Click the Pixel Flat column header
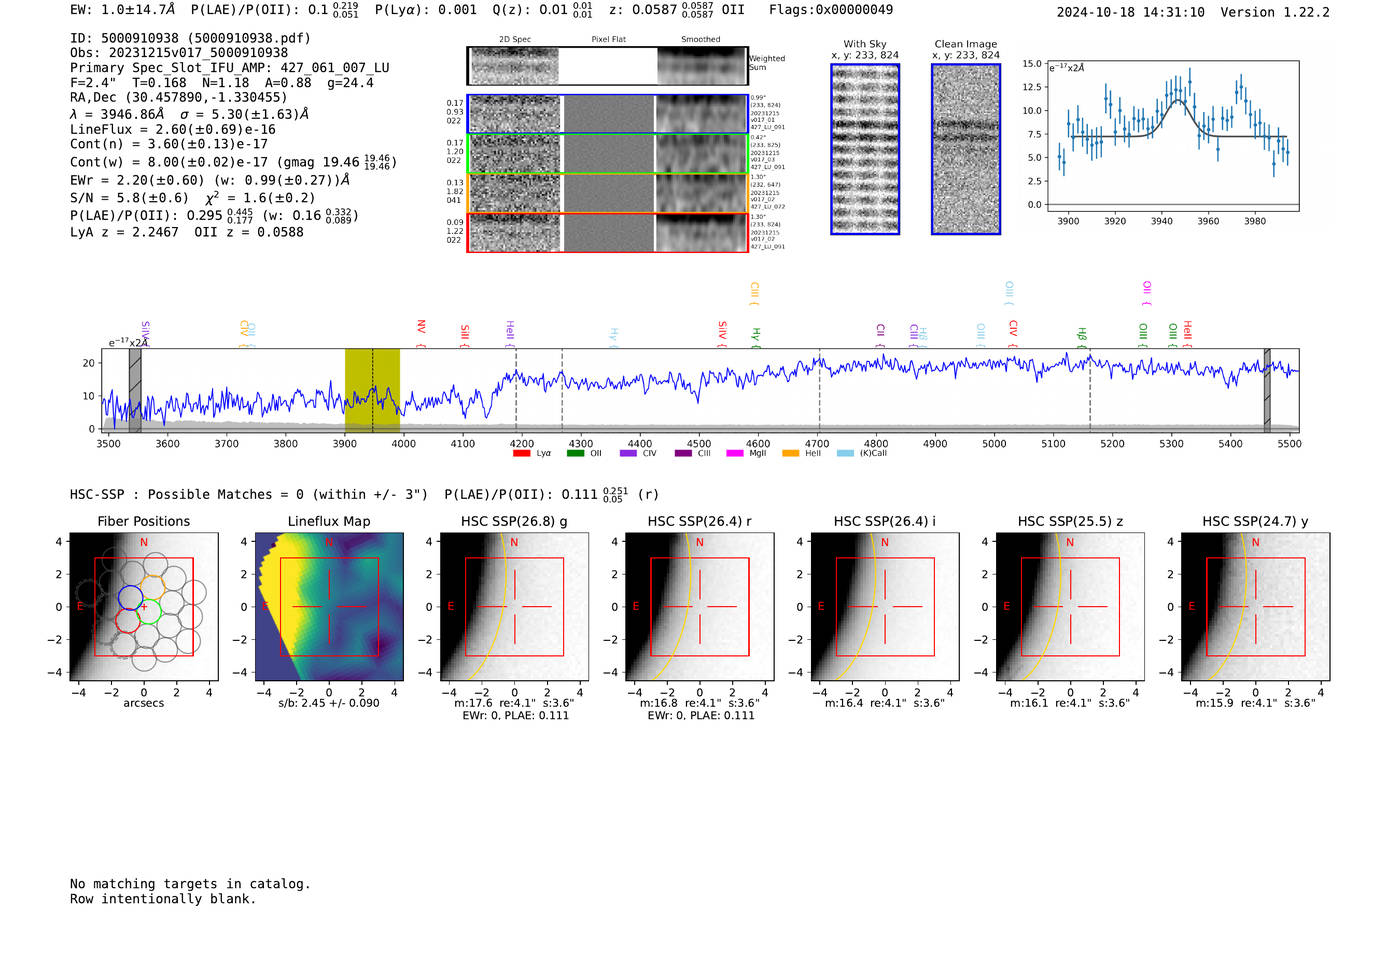Viewport: 1400px width, 953px height. point(608,40)
